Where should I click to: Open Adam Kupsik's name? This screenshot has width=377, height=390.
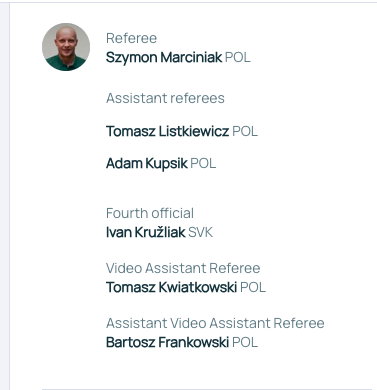click(x=147, y=164)
